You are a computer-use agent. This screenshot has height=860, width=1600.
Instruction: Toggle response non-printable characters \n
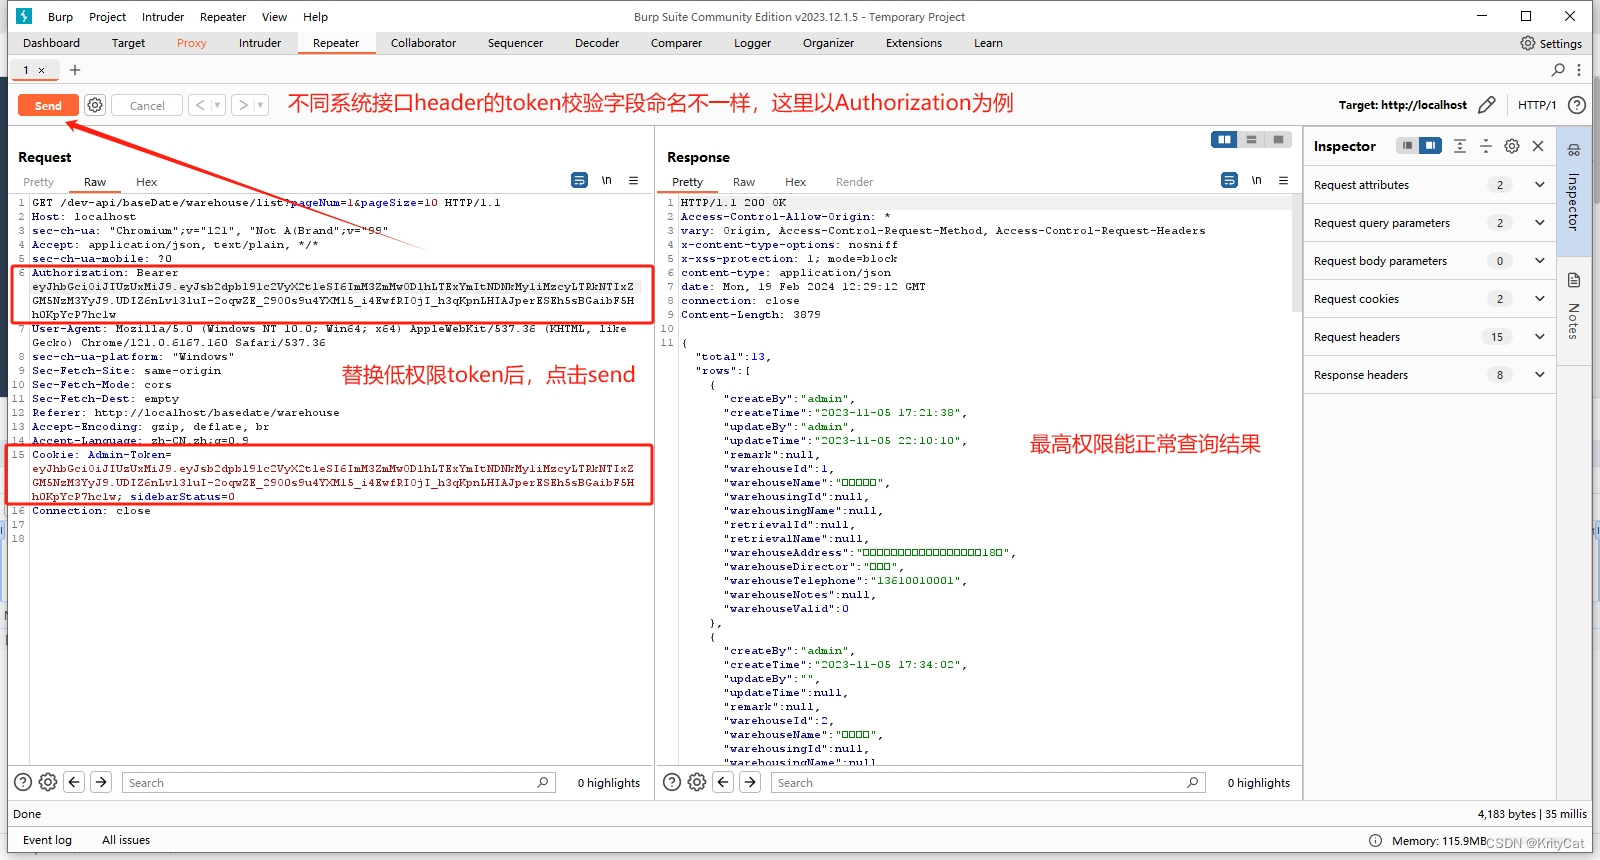click(1257, 180)
